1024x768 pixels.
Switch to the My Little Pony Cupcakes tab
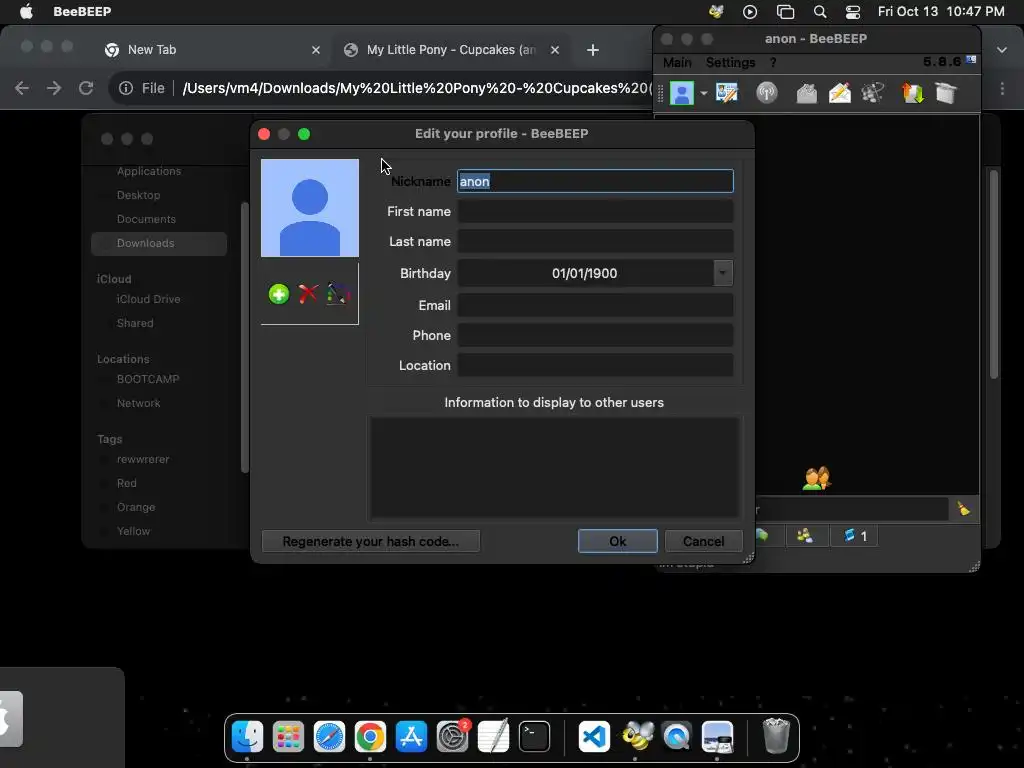coord(451,50)
